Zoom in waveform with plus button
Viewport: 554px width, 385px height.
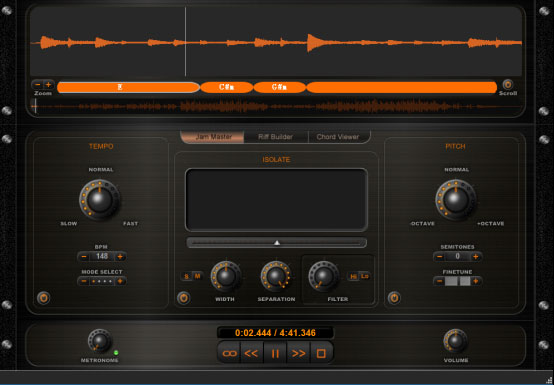48,85
